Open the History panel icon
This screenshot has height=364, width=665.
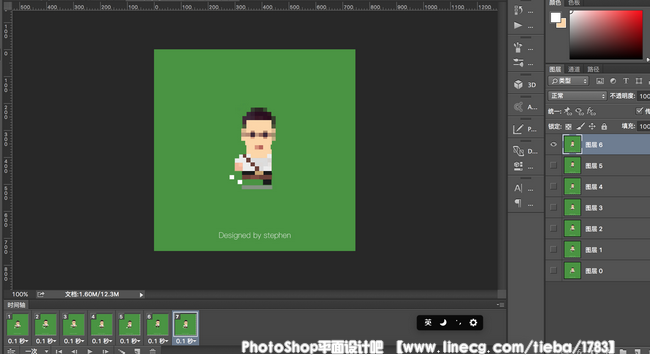(518, 10)
